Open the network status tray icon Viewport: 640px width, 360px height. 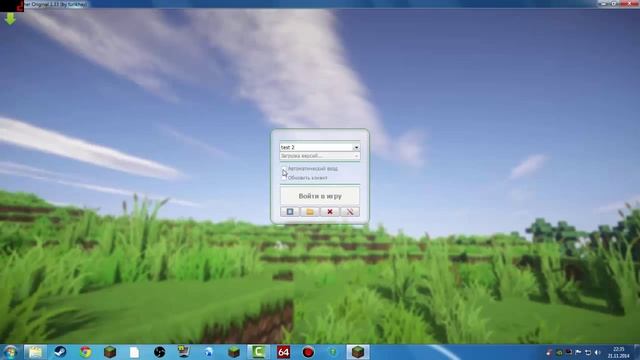tap(588, 352)
